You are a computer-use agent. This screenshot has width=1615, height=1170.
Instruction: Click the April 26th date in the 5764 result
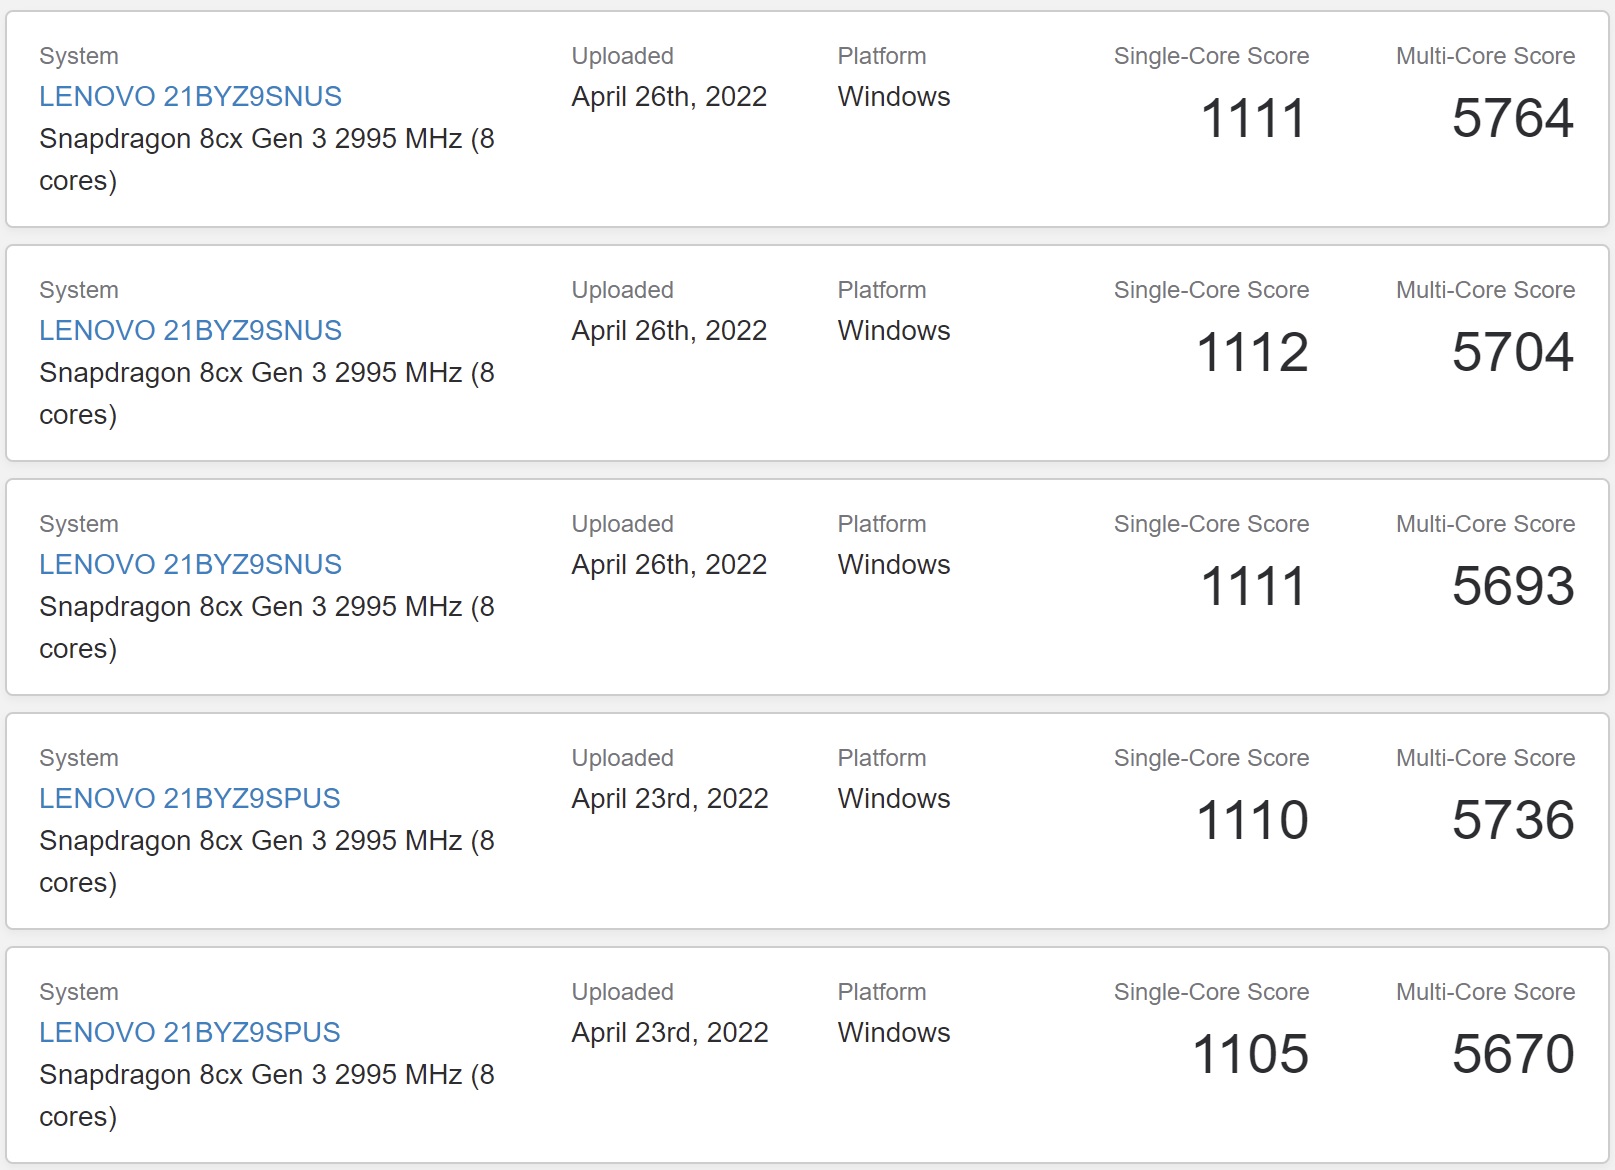click(669, 97)
